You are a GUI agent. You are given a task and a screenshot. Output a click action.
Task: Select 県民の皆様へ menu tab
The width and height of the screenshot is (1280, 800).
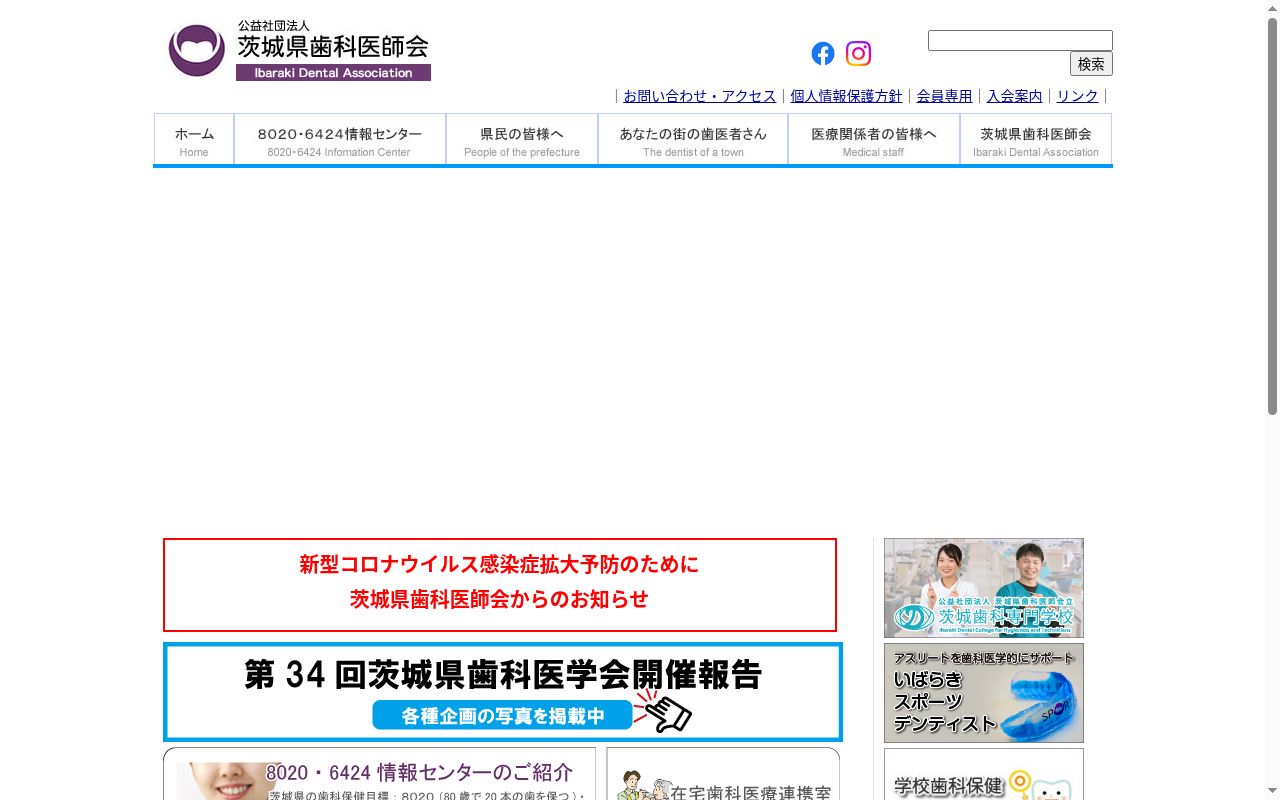click(x=522, y=139)
